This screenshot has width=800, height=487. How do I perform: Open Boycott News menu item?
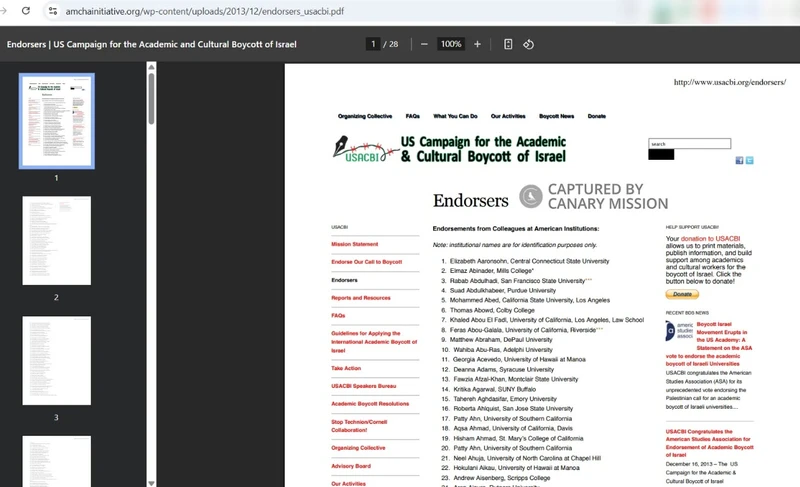tap(557, 116)
